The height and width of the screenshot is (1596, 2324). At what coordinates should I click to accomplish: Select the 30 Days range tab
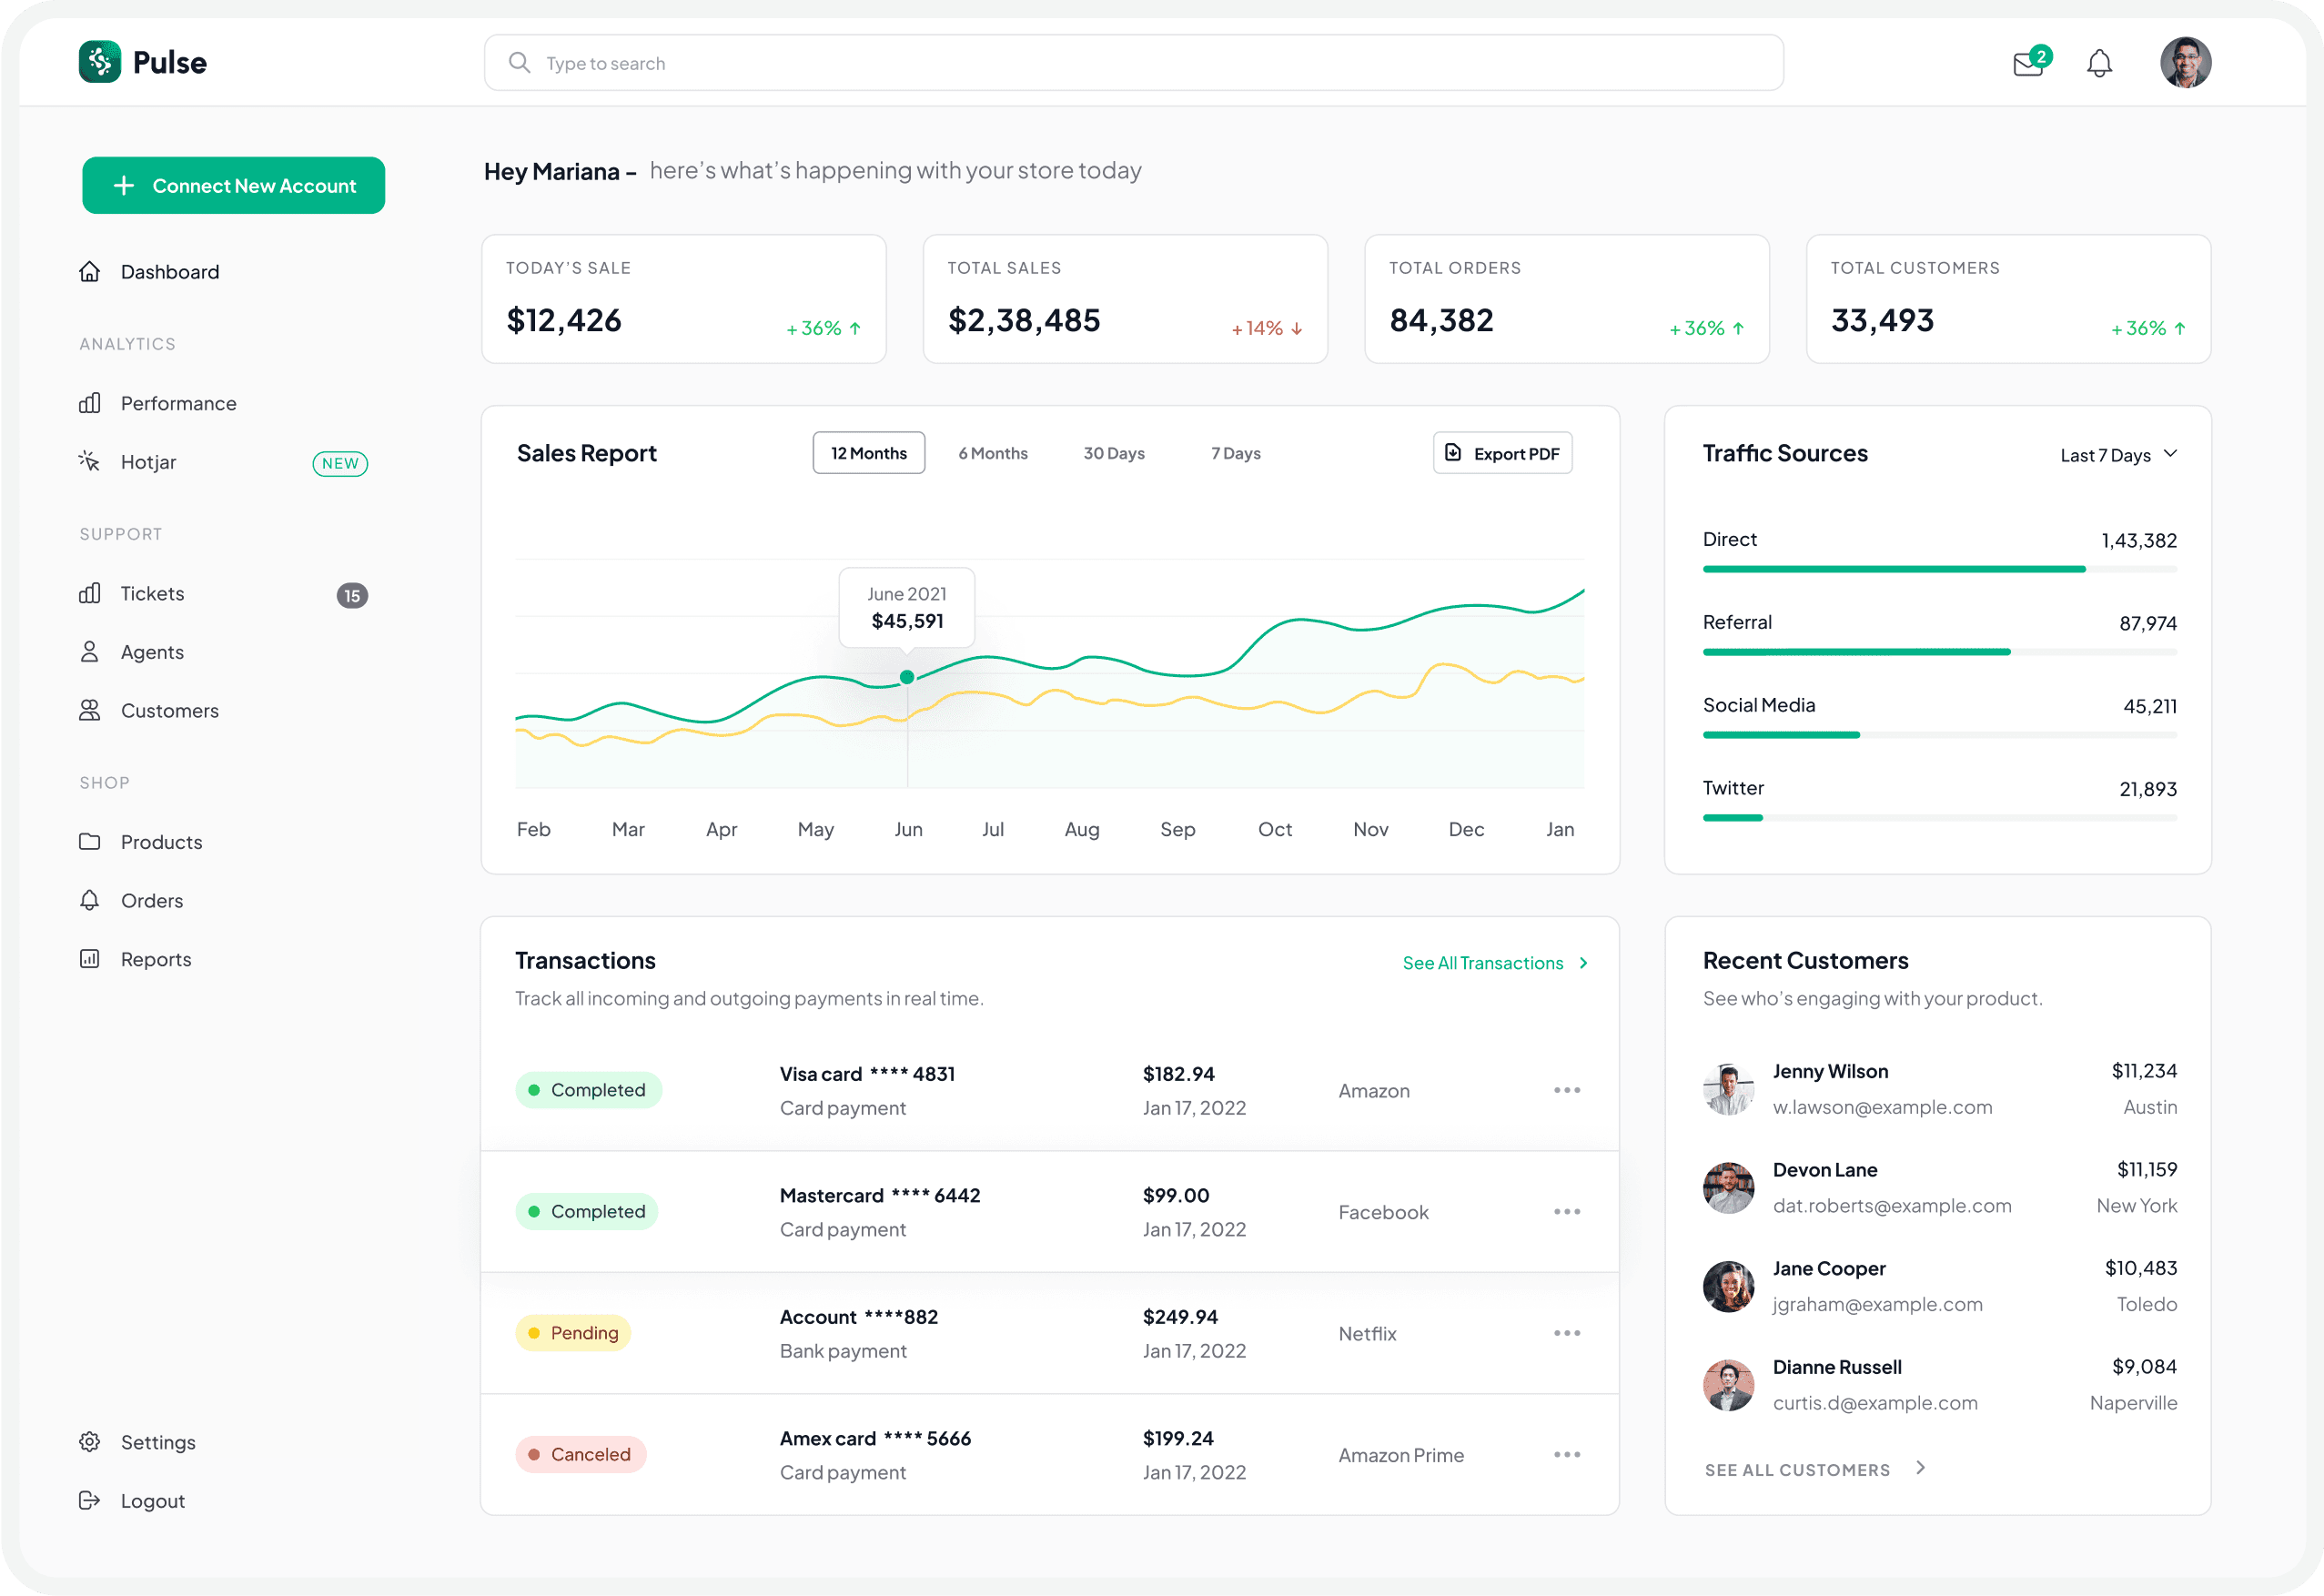click(x=1114, y=453)
